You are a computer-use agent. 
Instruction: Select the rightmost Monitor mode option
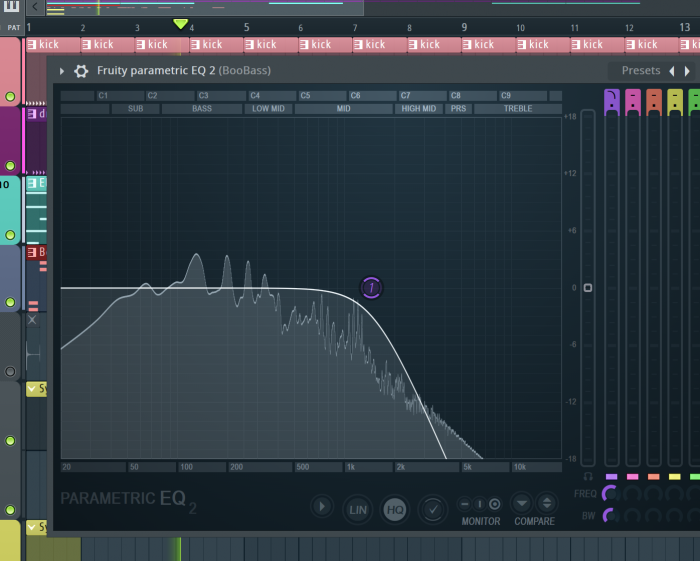(494, 504)
